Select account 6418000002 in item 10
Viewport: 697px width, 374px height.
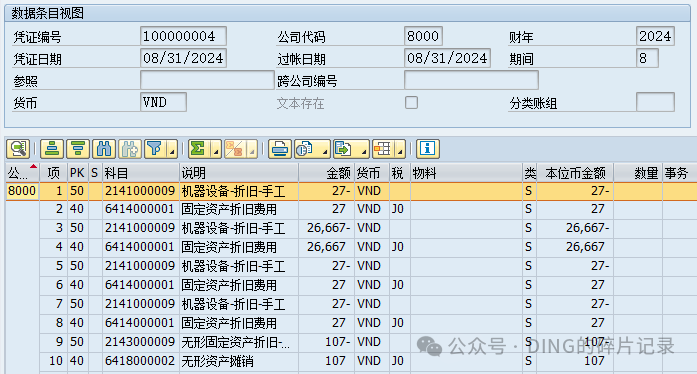(x=140, y=361)
